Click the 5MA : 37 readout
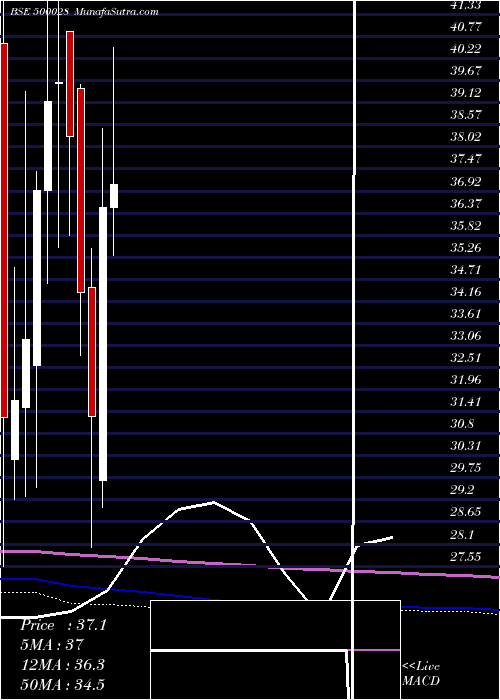500x700 pixels. pos(52,645)
